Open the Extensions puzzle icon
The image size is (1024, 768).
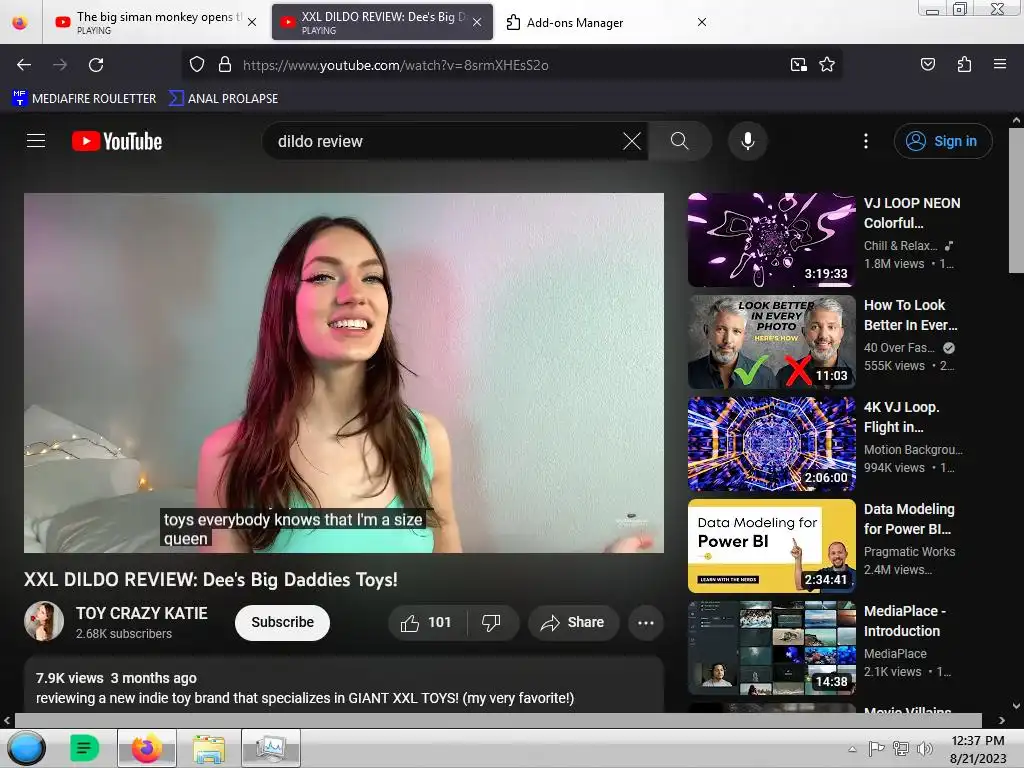(964, 64)
